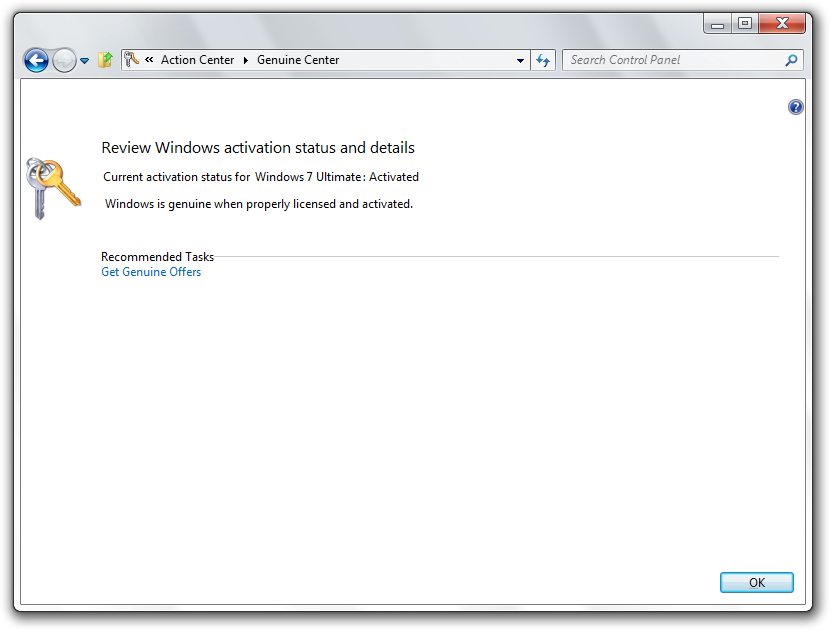Click the Recommended Tasks label
The height and width of the screenshot is (632, 832).
158,257
